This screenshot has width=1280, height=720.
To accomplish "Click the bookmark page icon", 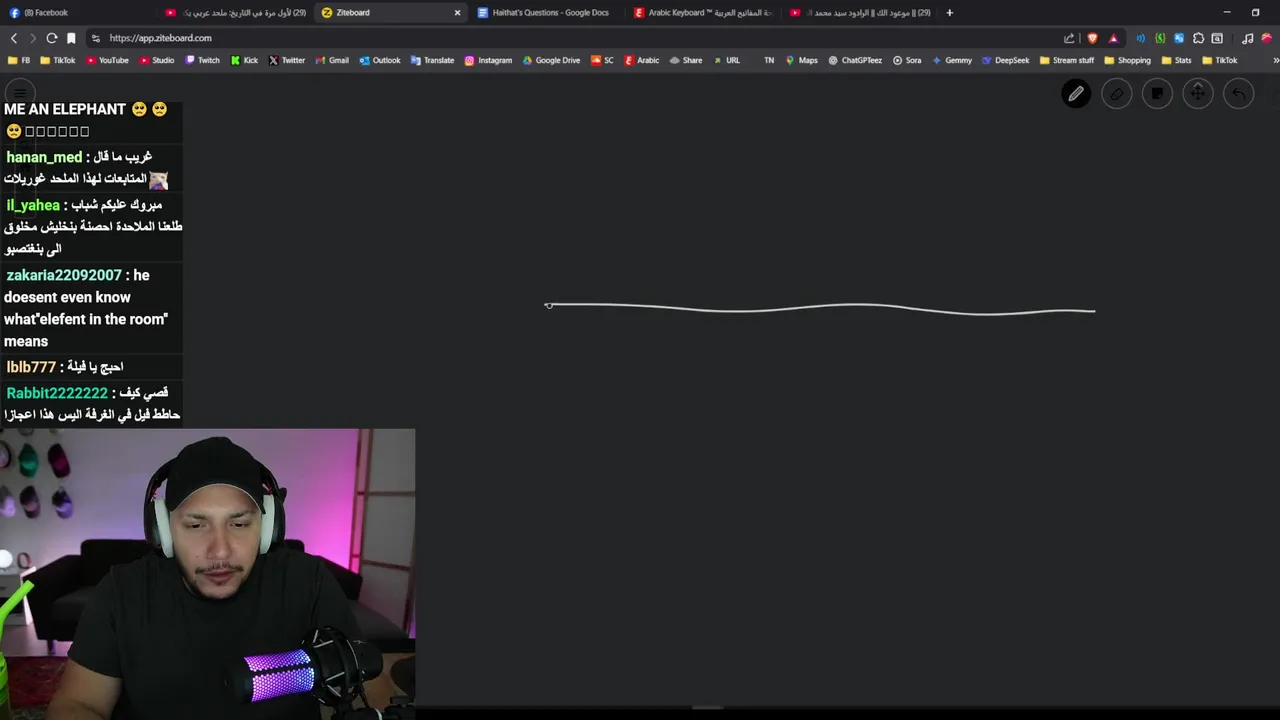I will [x=71, y=38].
